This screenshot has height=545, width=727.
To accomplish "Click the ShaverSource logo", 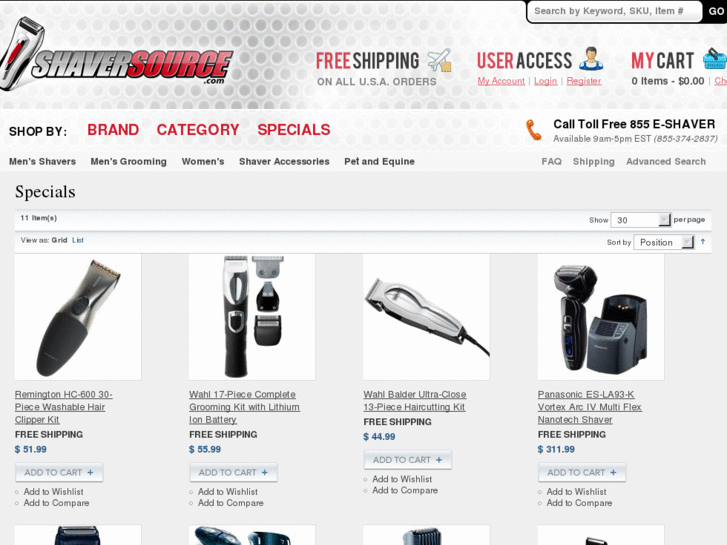I will (x=116, y=54).
